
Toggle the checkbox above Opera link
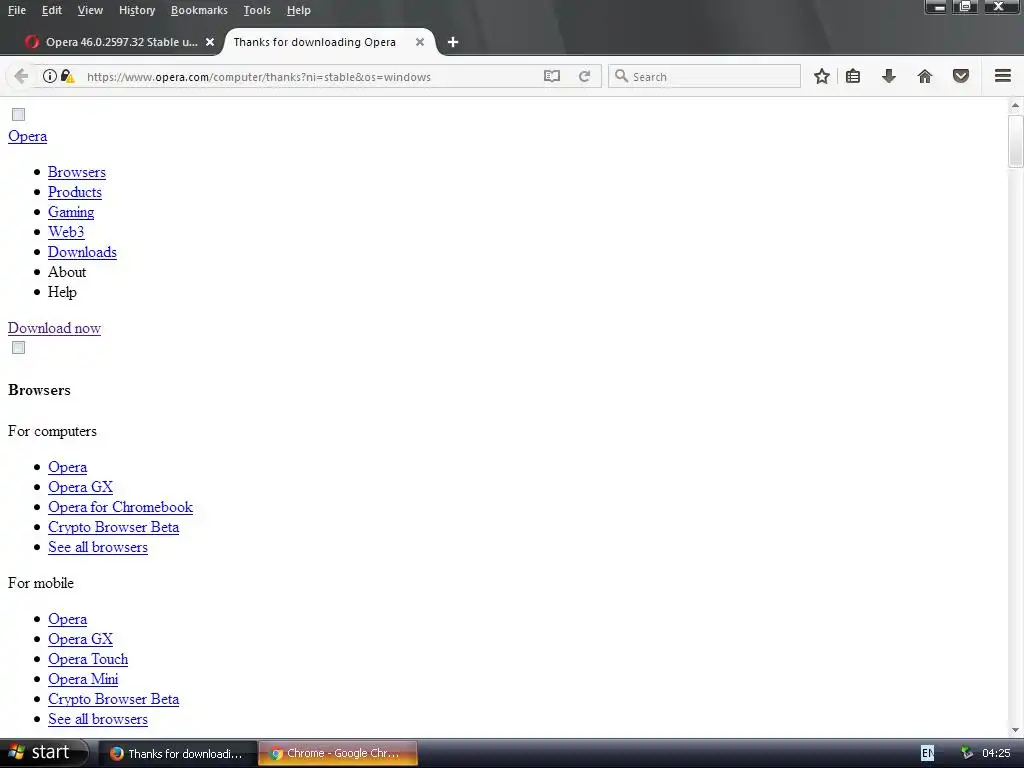point(18,114)
